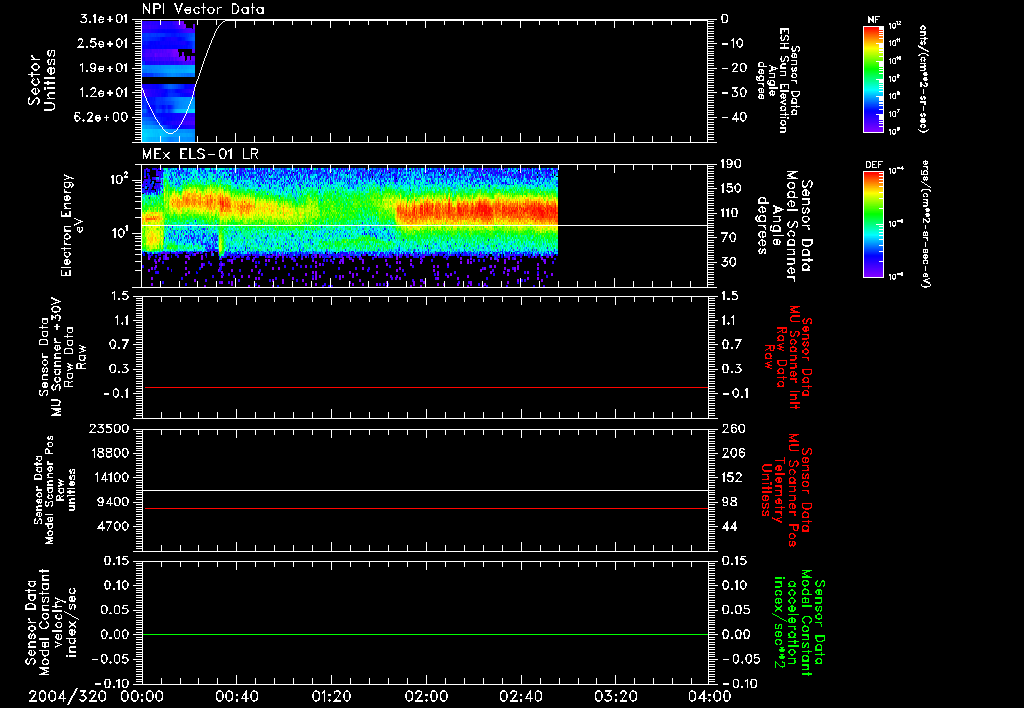Click the "152" telemetry axis tick
The width and height of the screenshot is (1024, 708).
coord(732,477)
